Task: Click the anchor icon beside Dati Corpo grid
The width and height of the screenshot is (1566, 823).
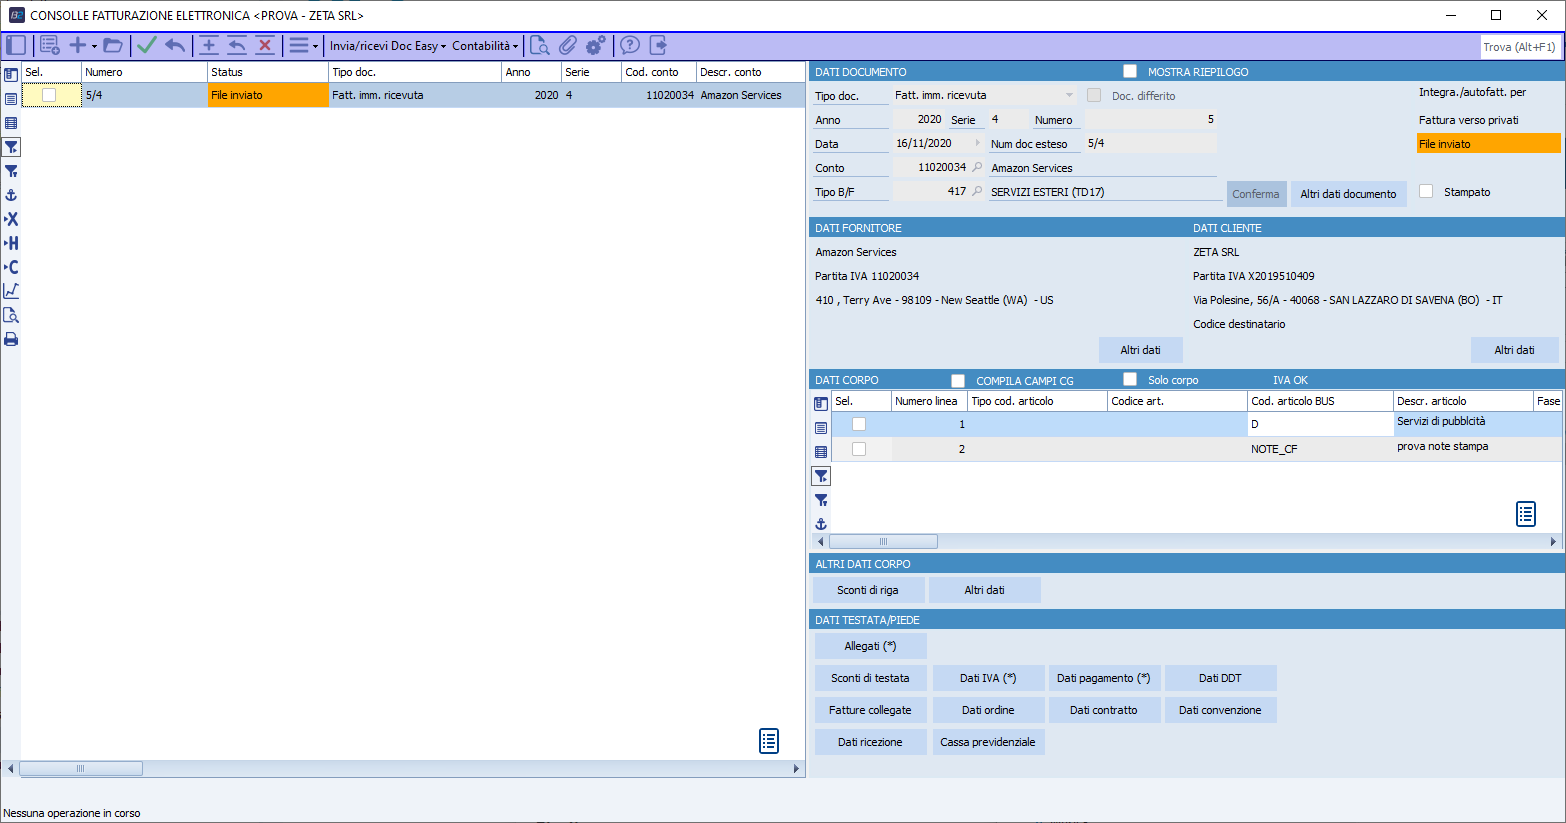Action: [821, 524]
